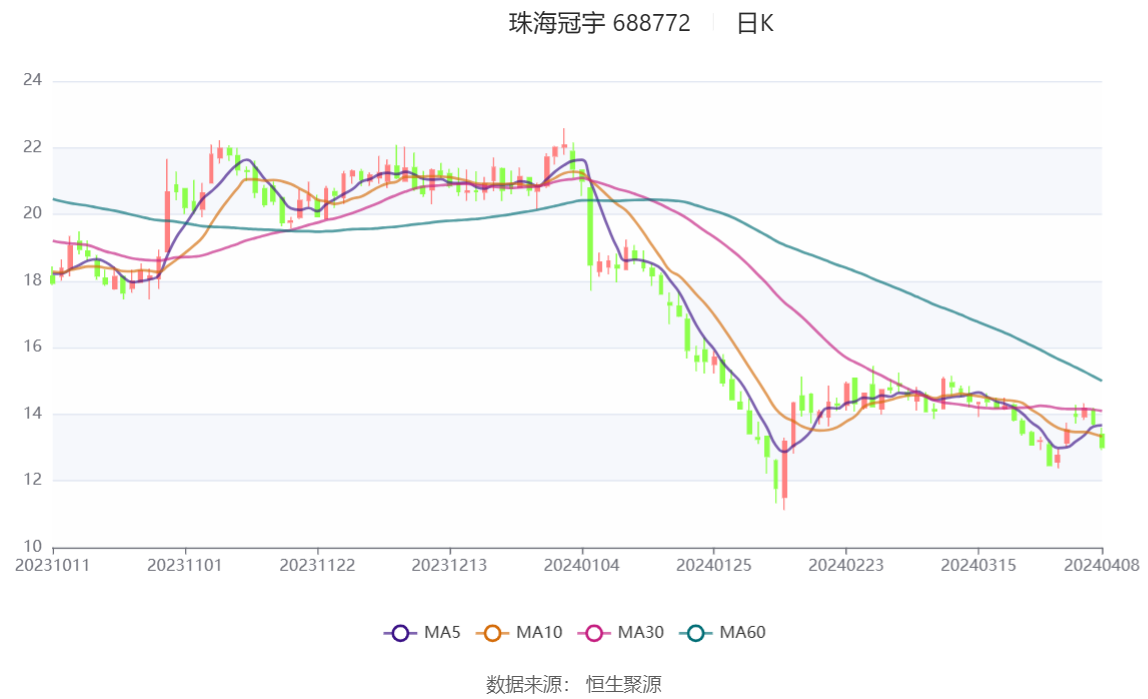1148x699 pixels.
Task: Toggle the MA5 purple legend marker
Action: click(400, 633)
